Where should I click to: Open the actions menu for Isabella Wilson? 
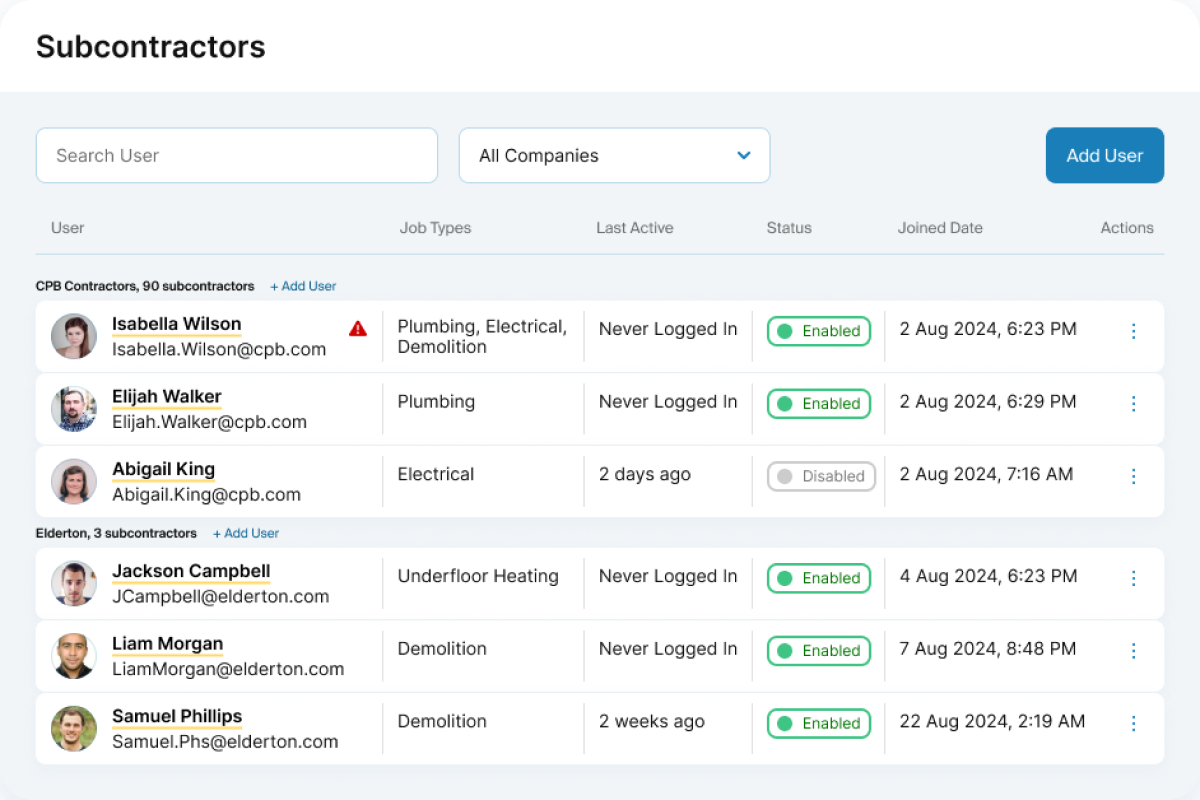(x=1133, y=331)
